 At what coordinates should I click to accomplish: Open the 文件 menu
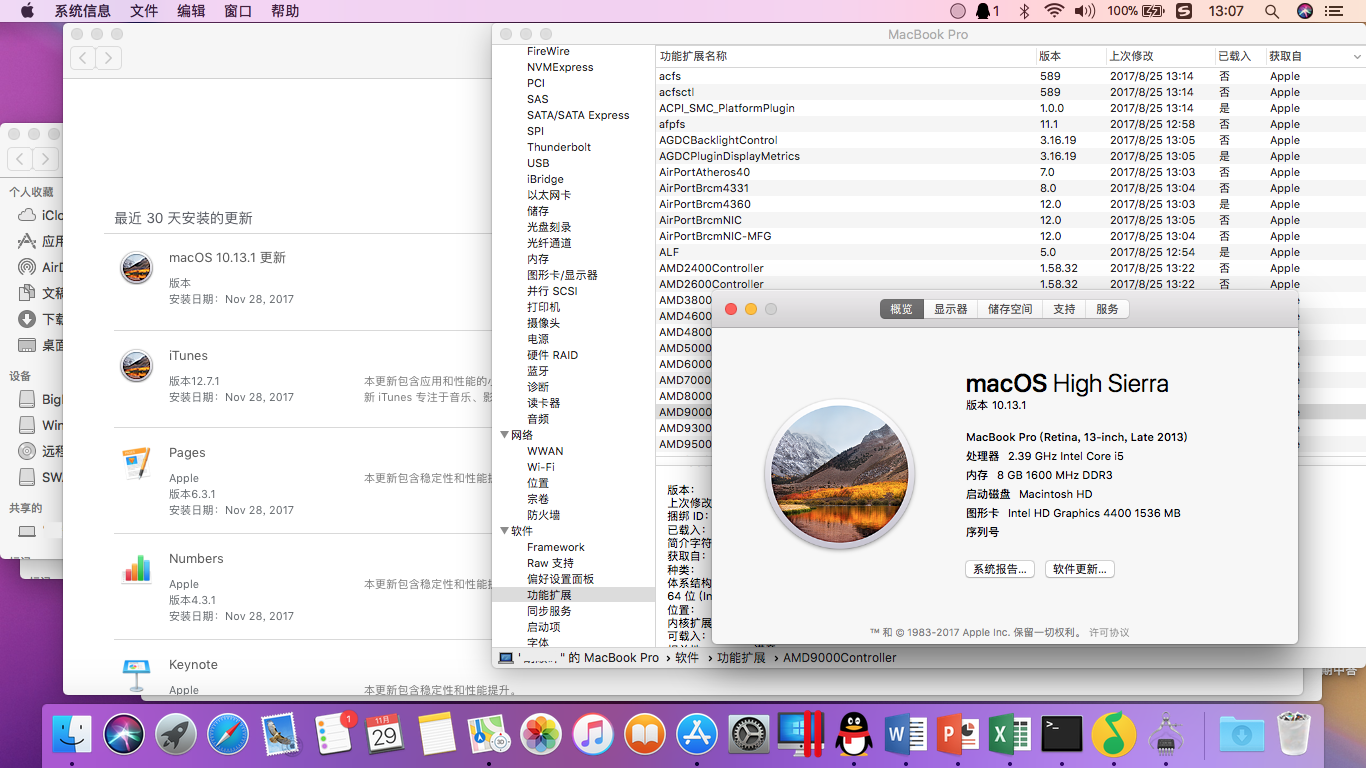pos(144,11)
